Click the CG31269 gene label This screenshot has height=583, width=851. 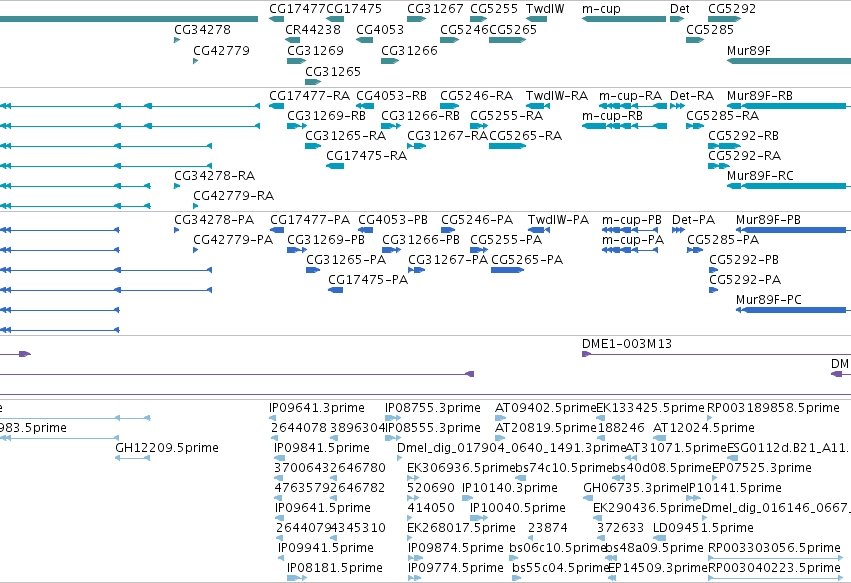[315, 50]
